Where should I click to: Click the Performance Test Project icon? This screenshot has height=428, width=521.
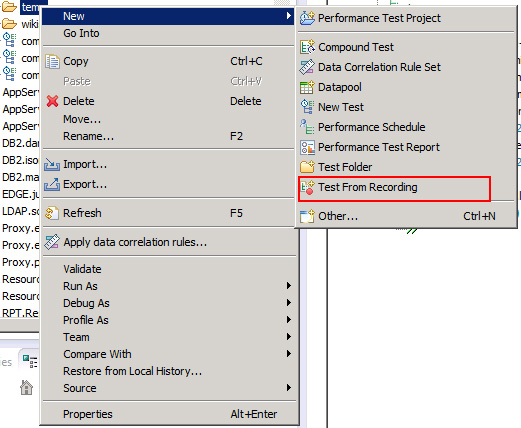pos(307,18)
